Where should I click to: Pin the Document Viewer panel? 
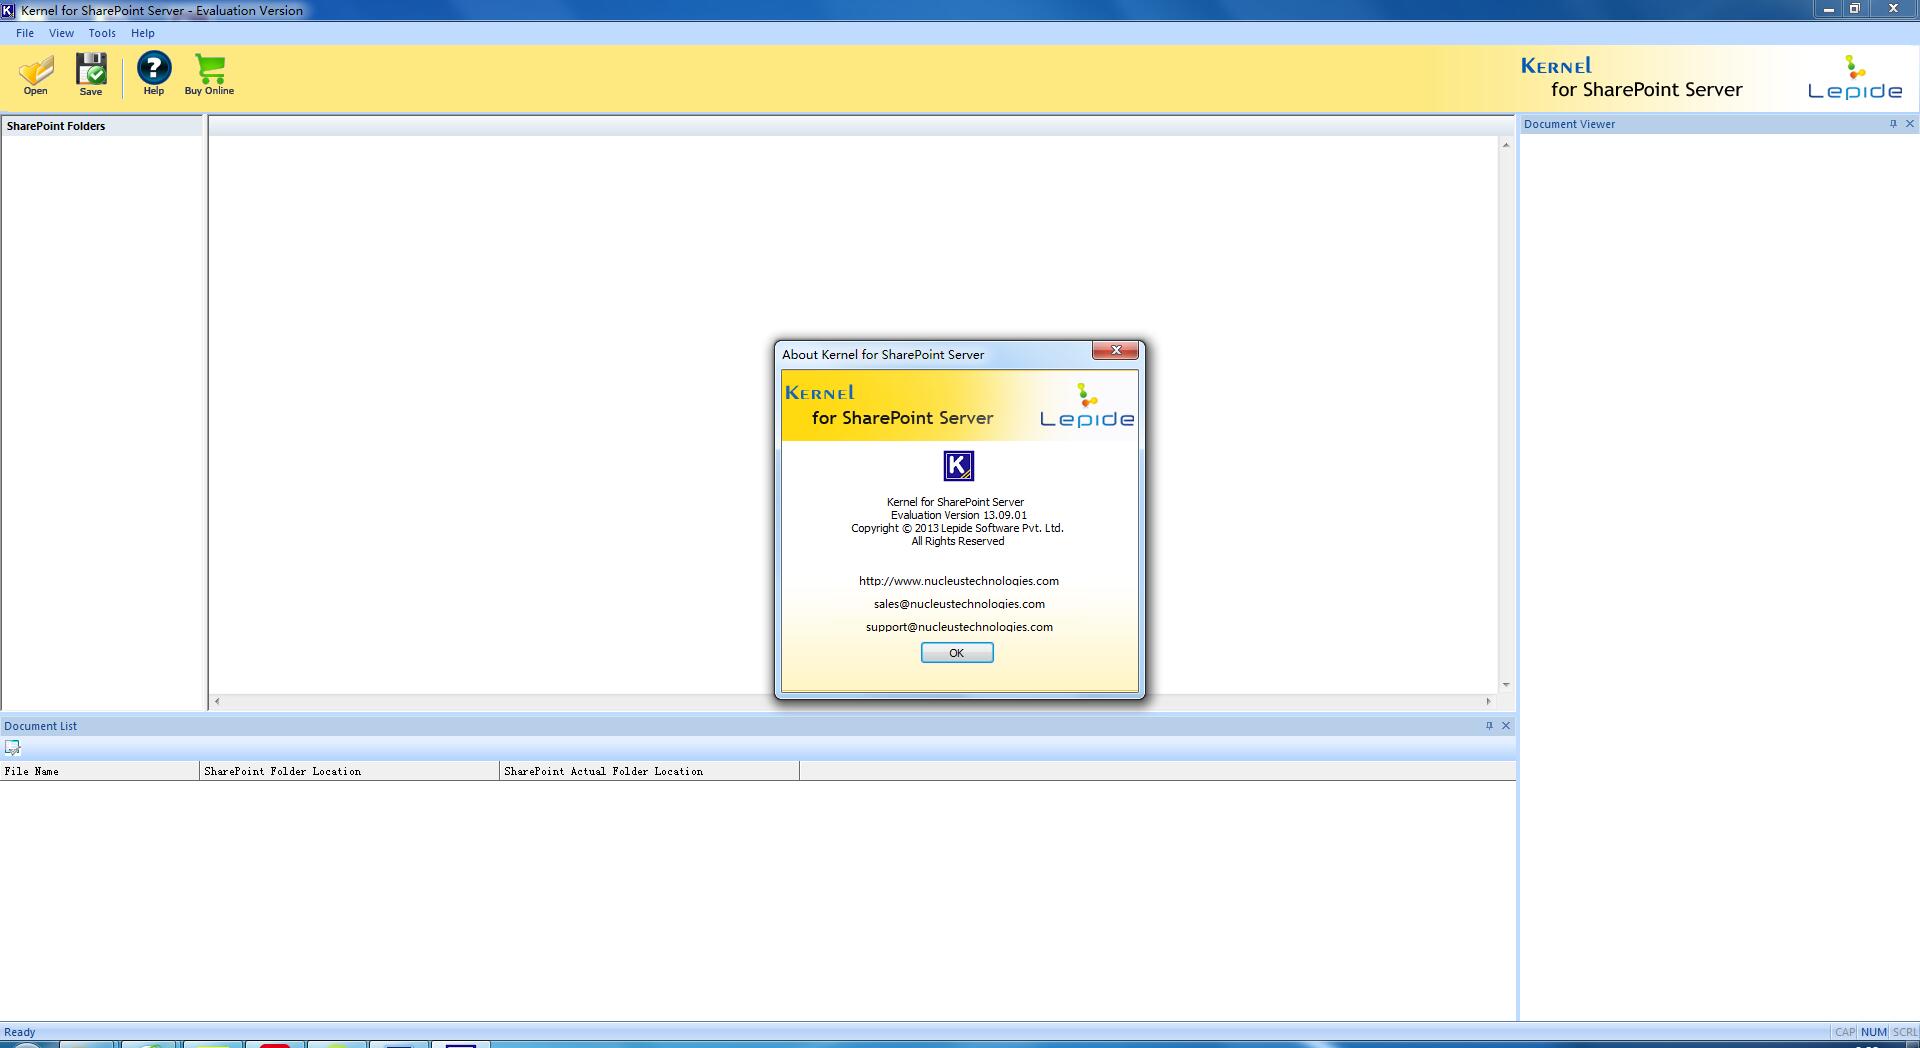pos(1893,124)
